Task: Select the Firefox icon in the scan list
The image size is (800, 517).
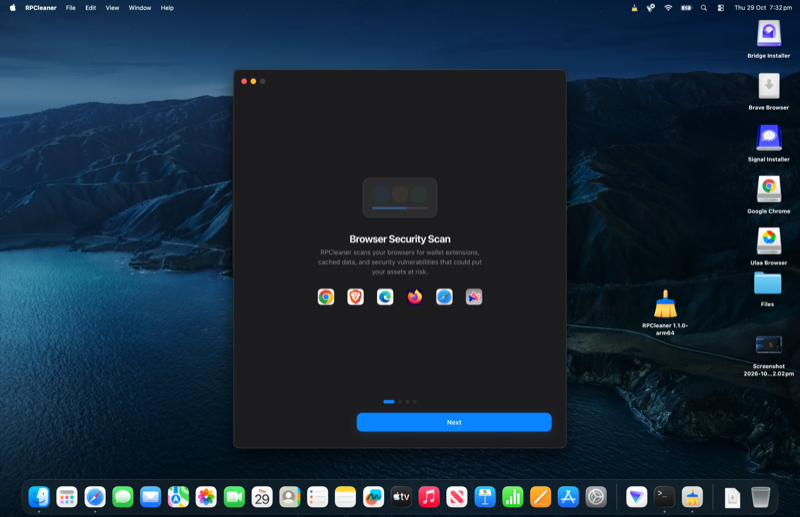Action: click(415, 297)
